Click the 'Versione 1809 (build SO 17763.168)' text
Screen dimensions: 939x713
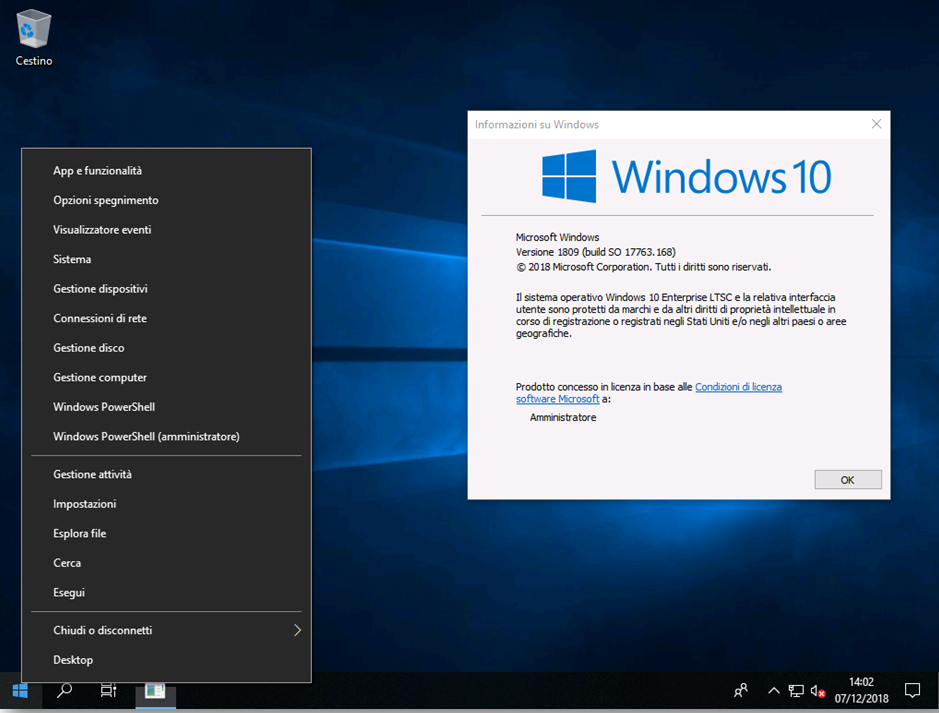tap(595, 252)
